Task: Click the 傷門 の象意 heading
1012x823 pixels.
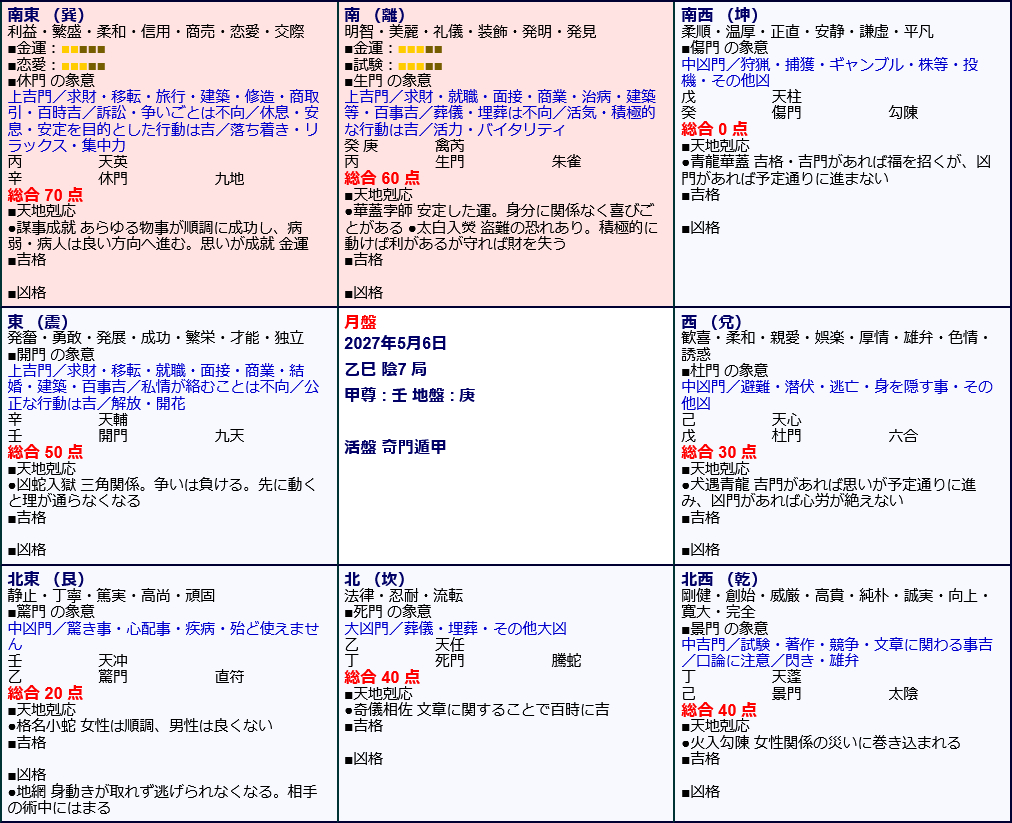Action: (725, 48)
